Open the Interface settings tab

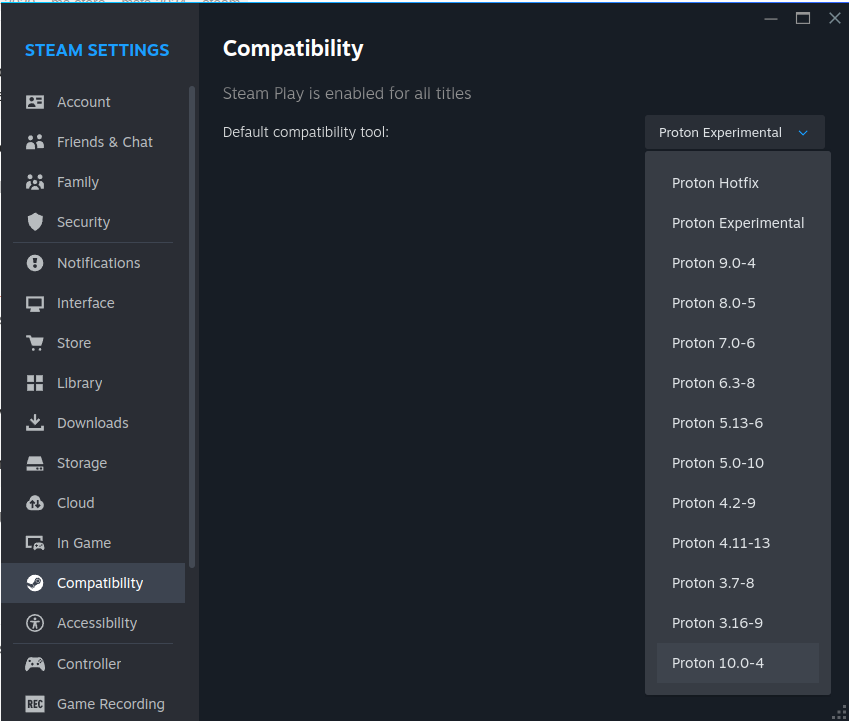click(86, 303)
